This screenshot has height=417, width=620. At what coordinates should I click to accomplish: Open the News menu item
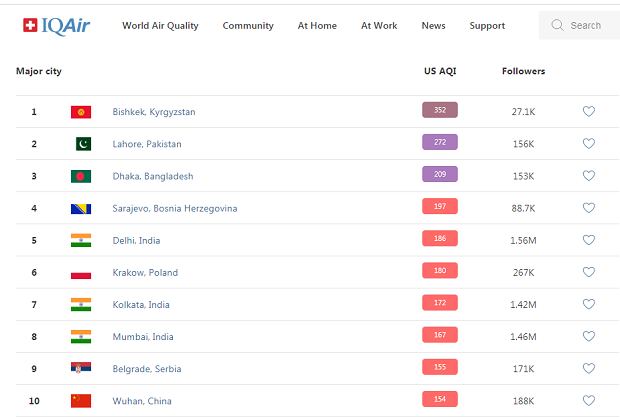433,26
